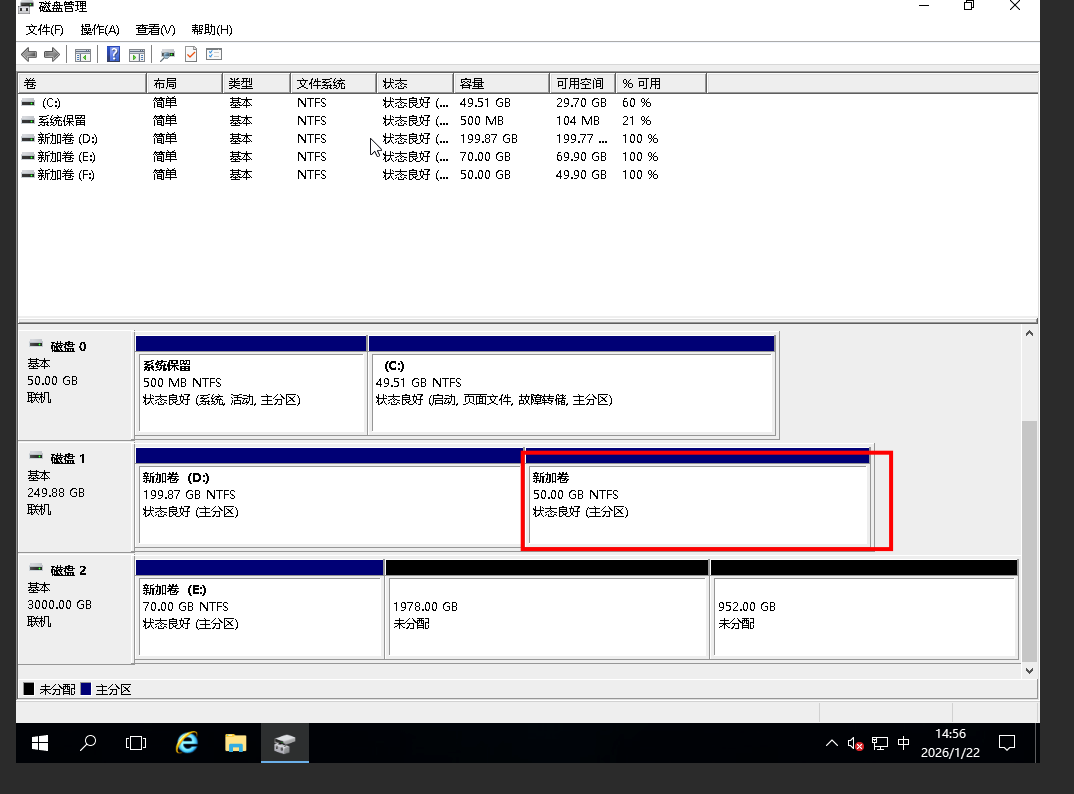The image size is (1074, 794).
Task: Click the Forward arrow toolbar icon
Action: [x=51, y=54]
